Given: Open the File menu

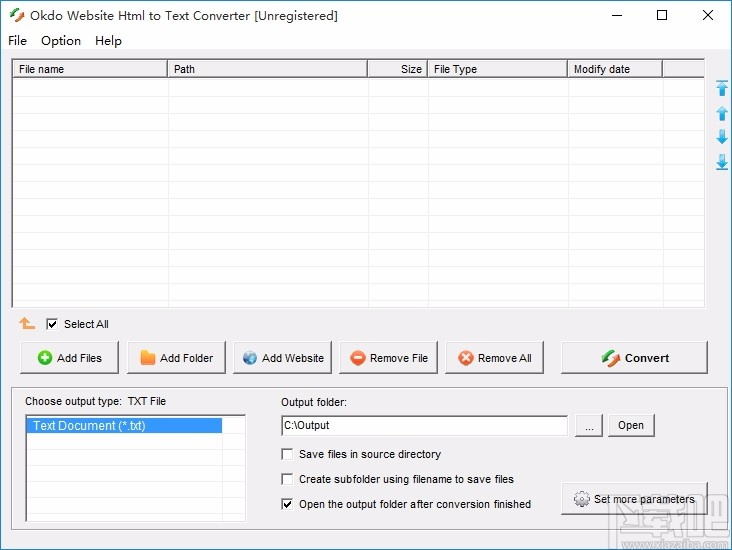Looking at the screenshot, I should [17, 41].
